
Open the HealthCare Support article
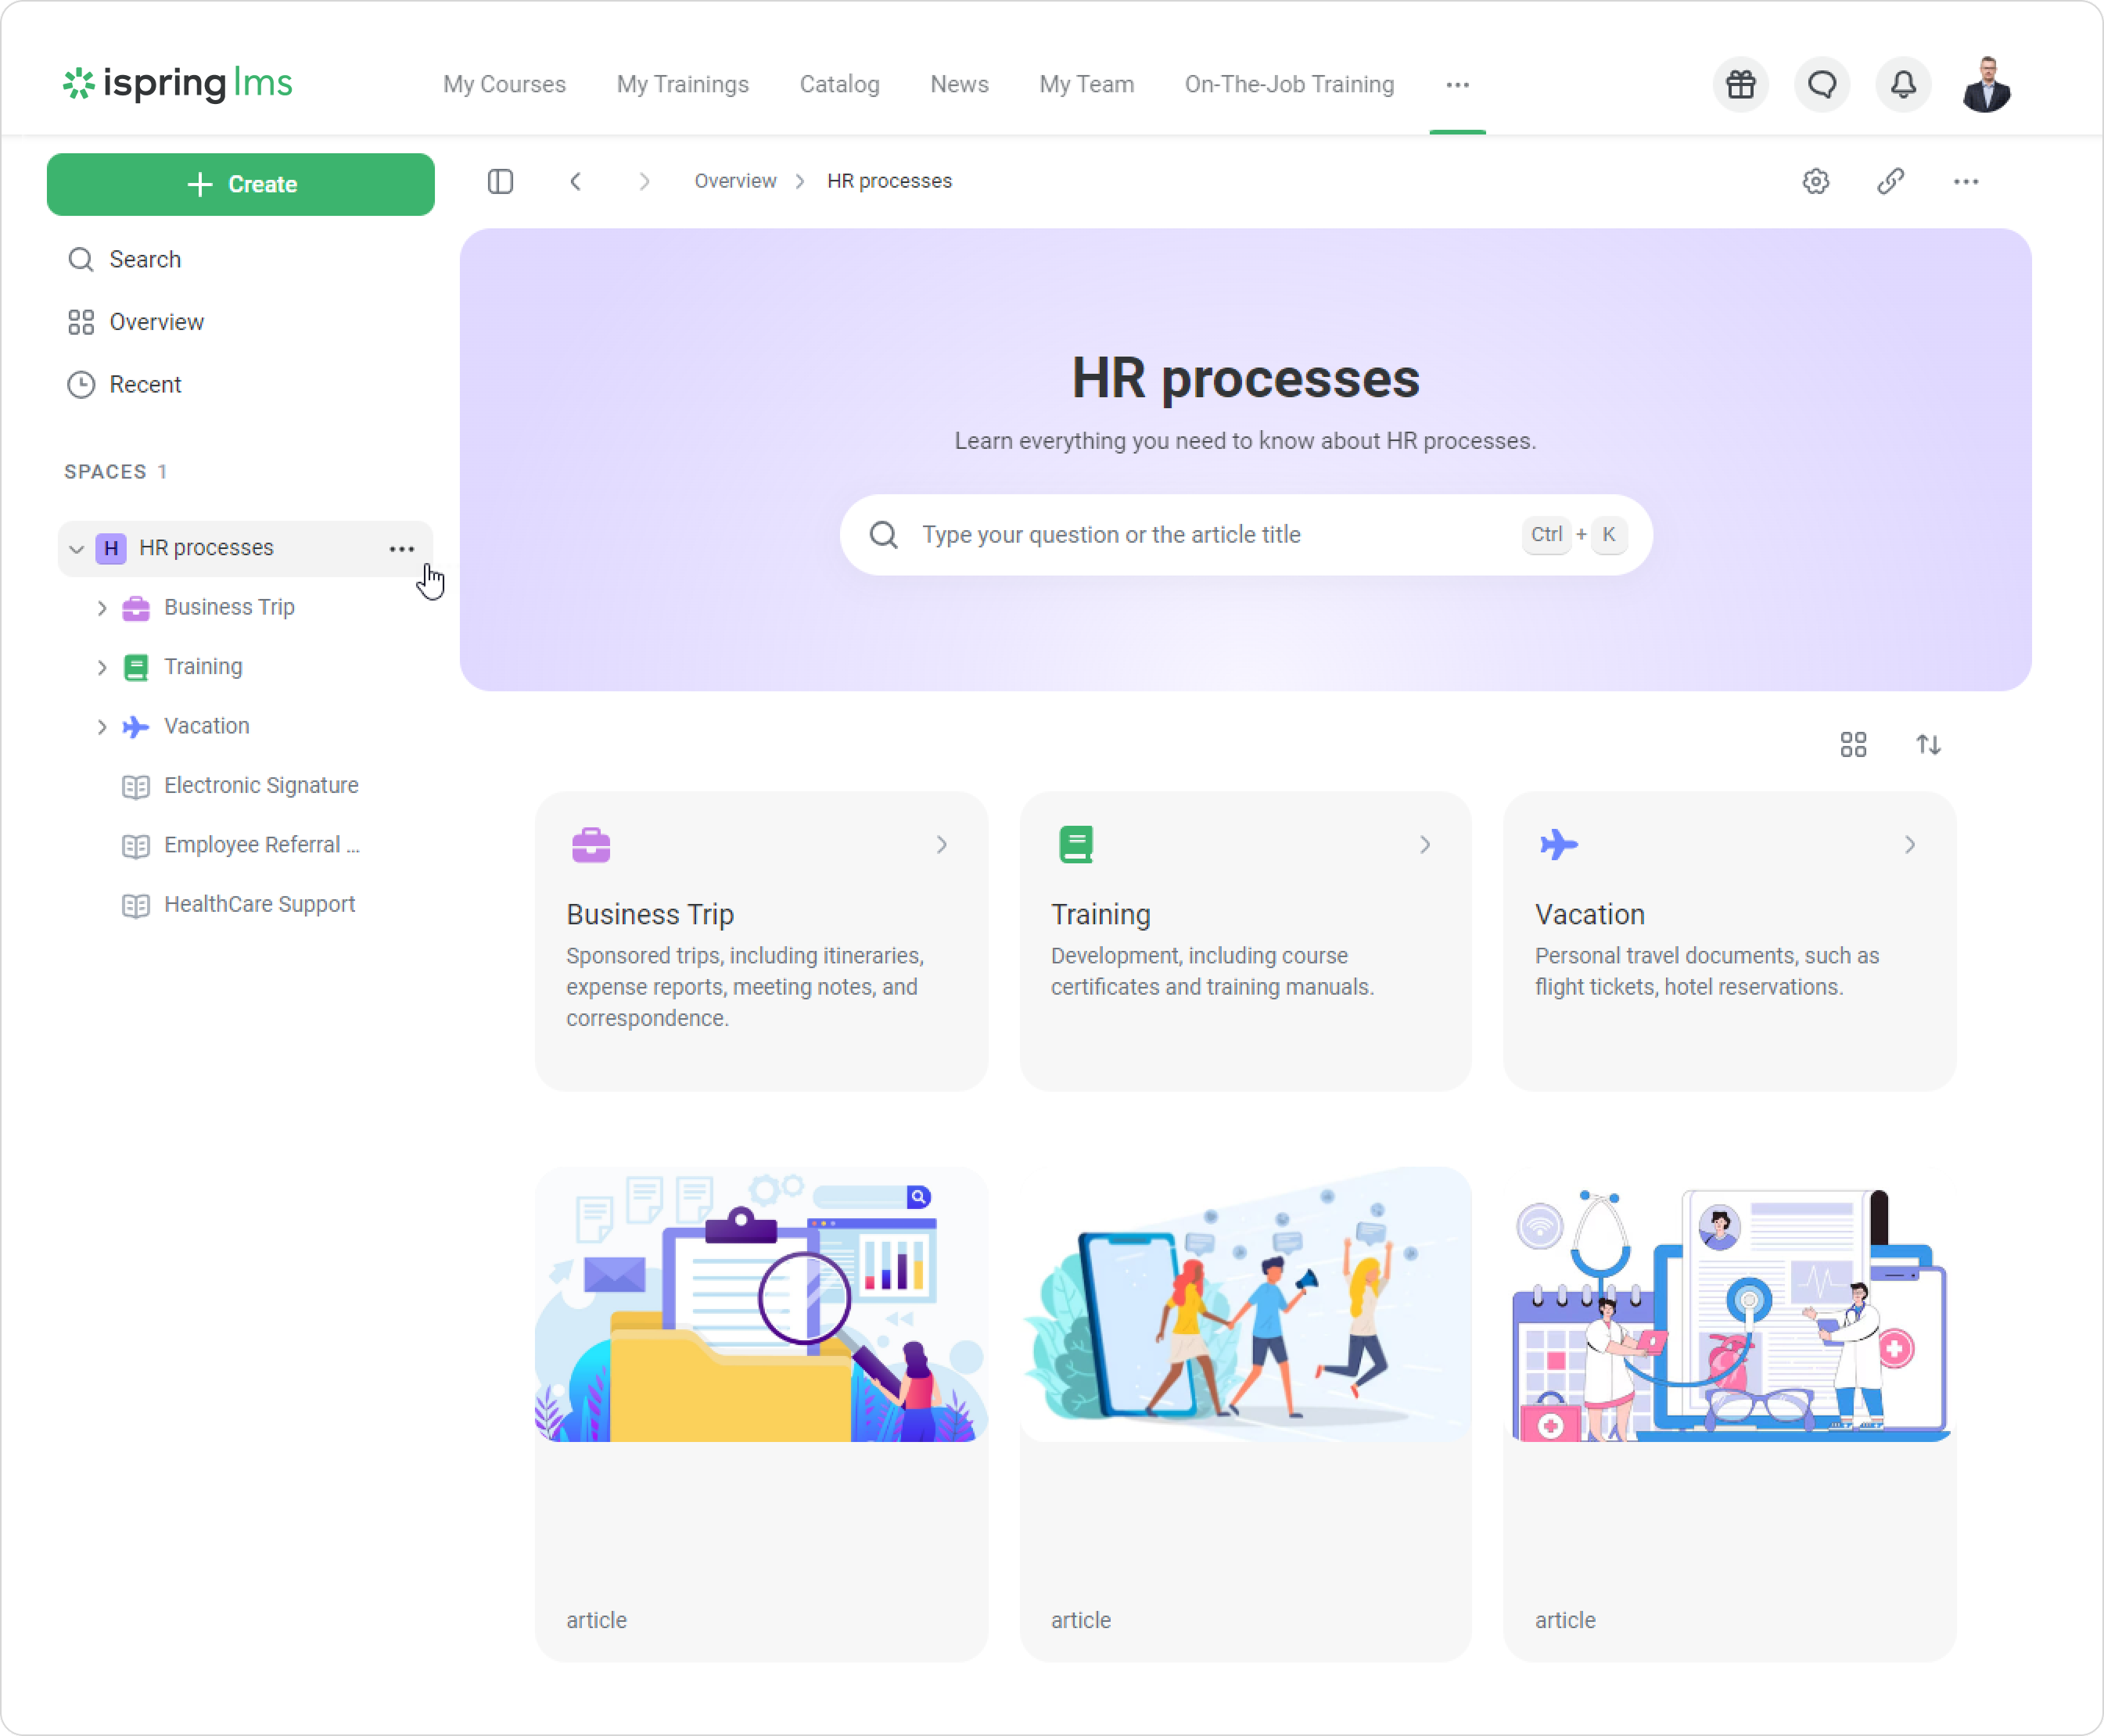point(259,904)
